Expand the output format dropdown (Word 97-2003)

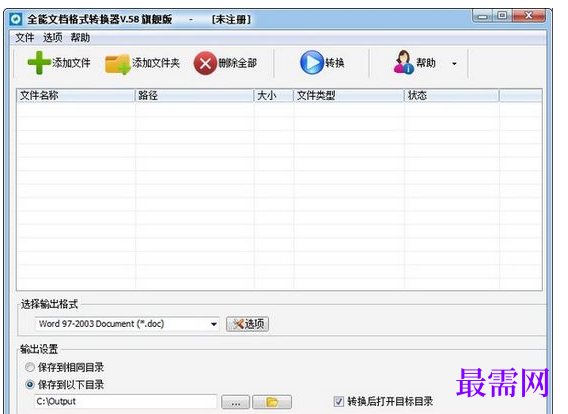tap(214, 324)
